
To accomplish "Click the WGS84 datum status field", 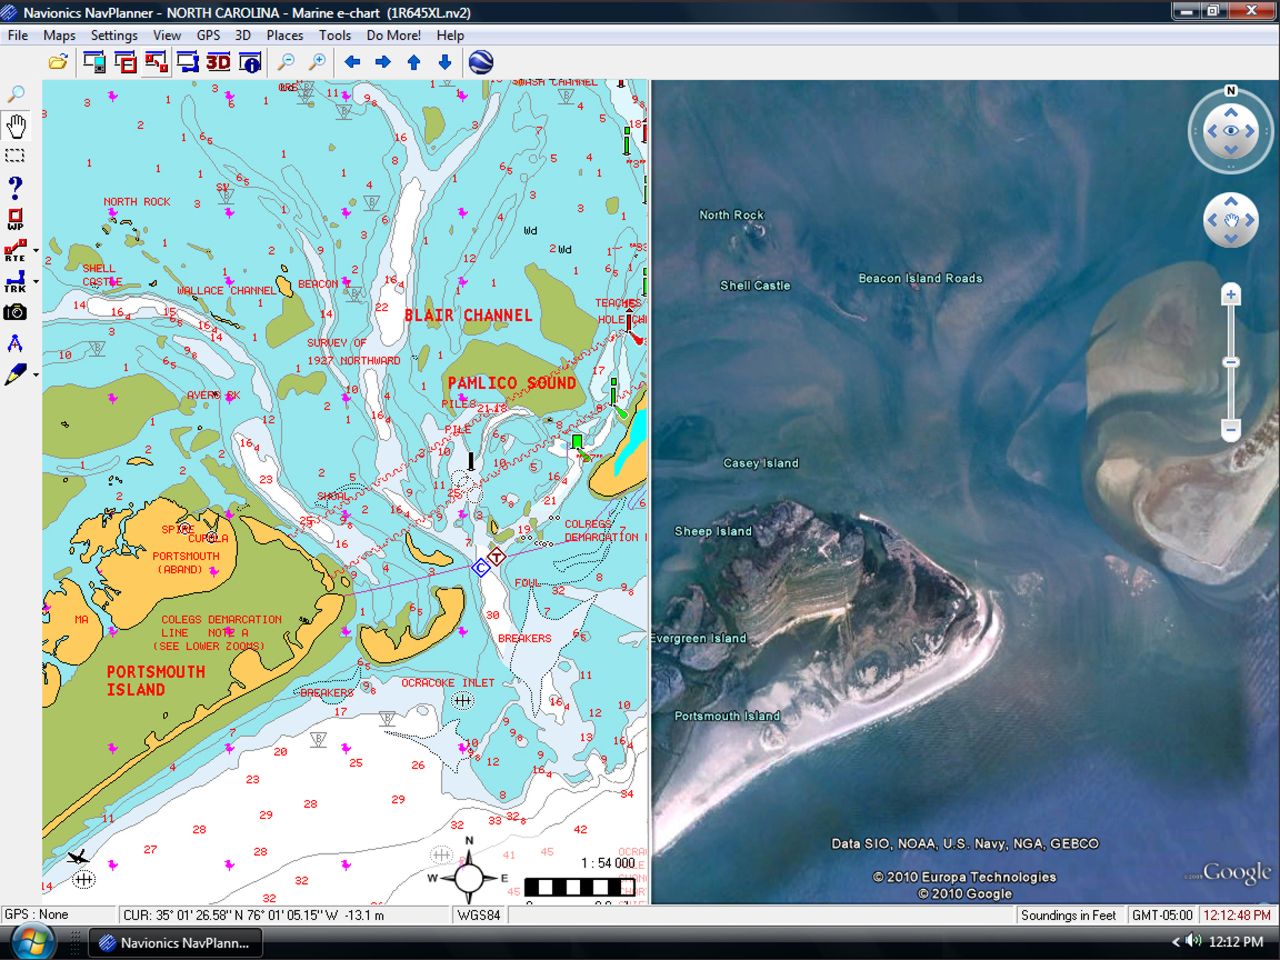I will 479,915.
